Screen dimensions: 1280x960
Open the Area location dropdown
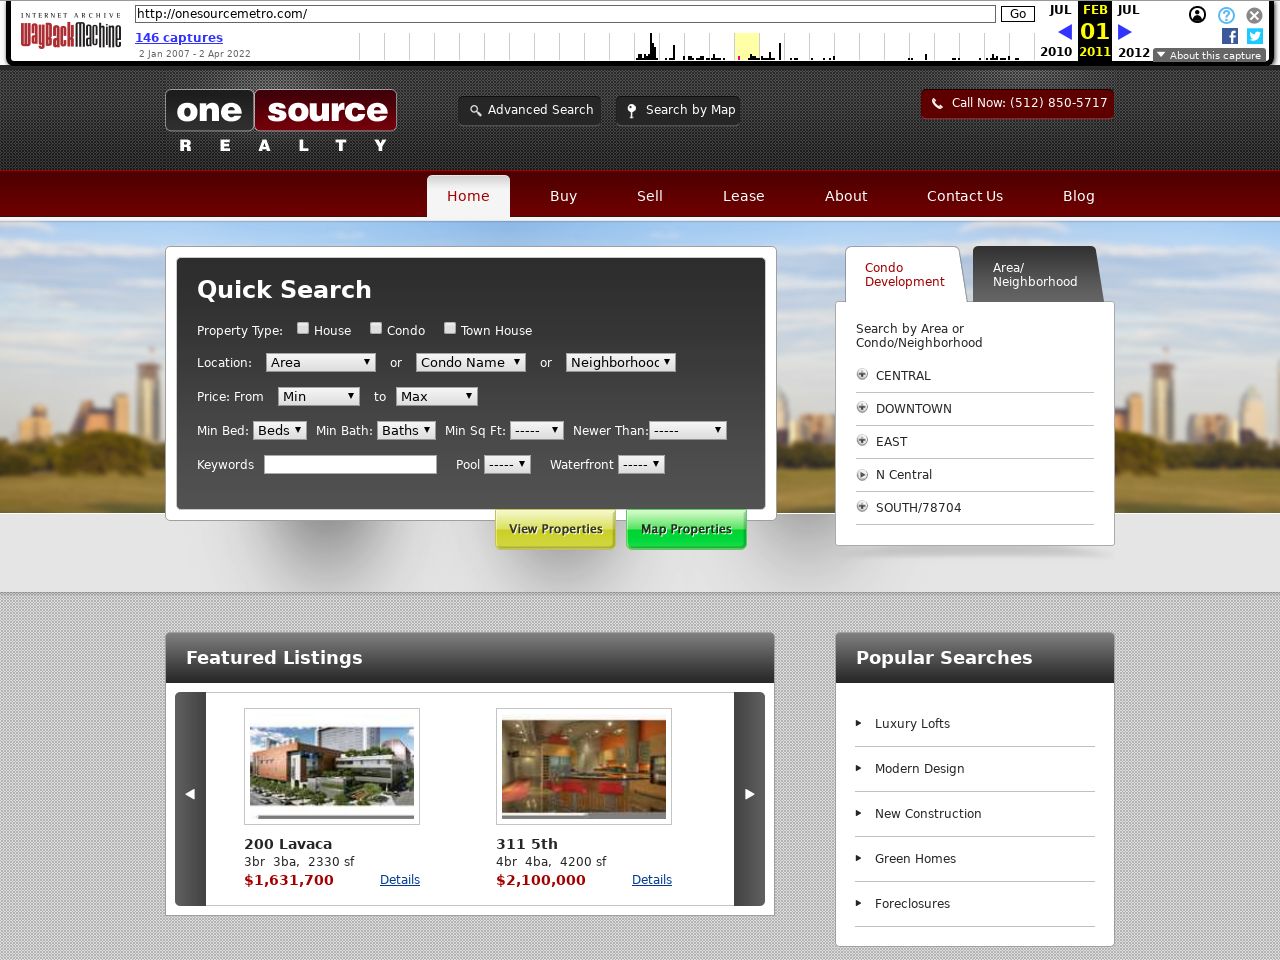(320, 363)
